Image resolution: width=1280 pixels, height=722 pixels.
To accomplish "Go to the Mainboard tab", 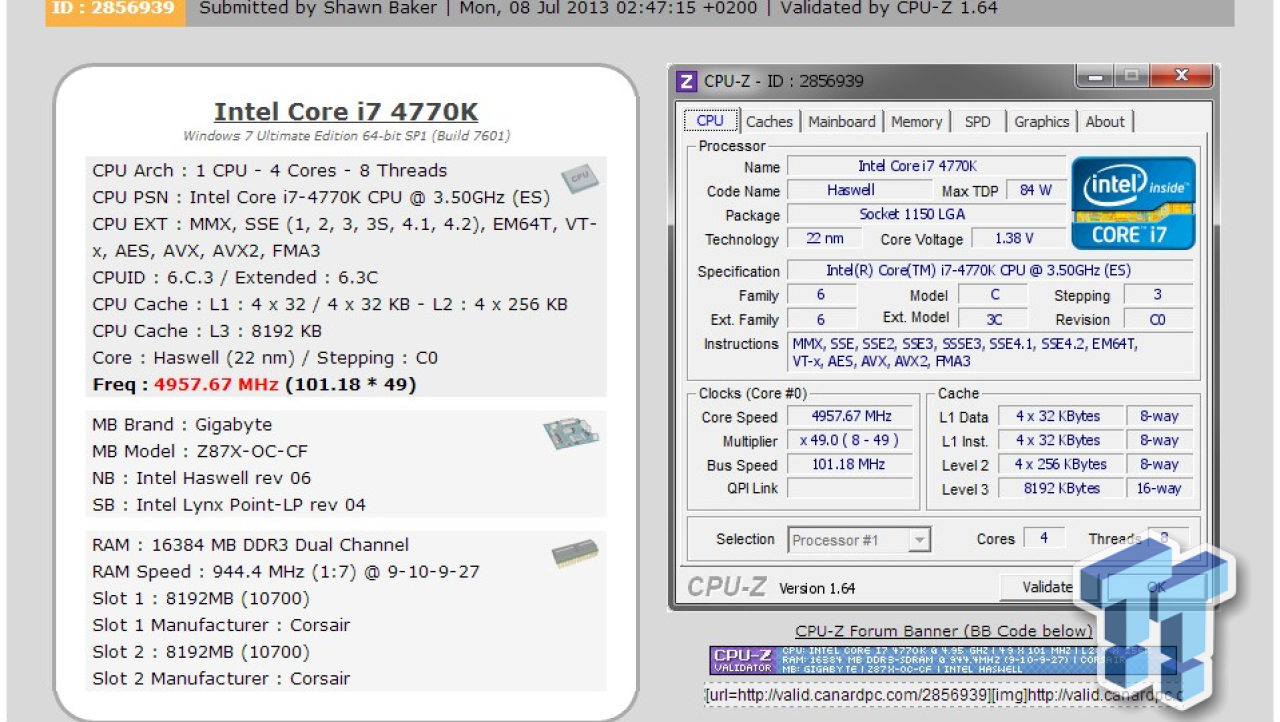I will point(842,122).
